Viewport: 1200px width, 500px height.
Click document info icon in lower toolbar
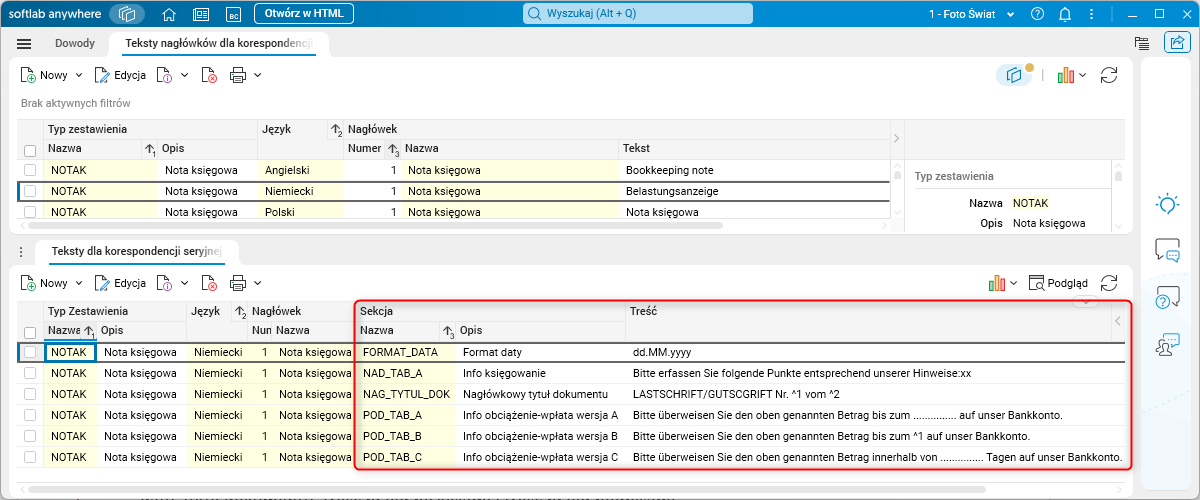(164, 283)
